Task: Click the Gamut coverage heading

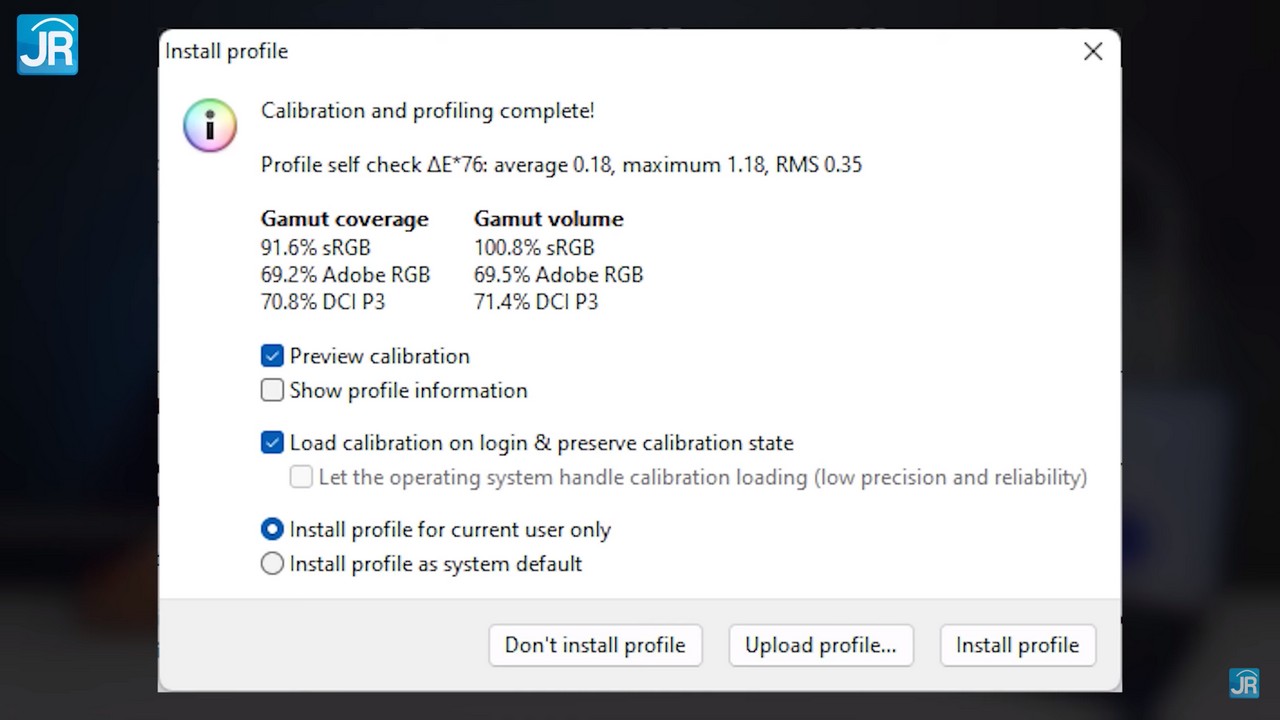Action: tap(344, 219)
